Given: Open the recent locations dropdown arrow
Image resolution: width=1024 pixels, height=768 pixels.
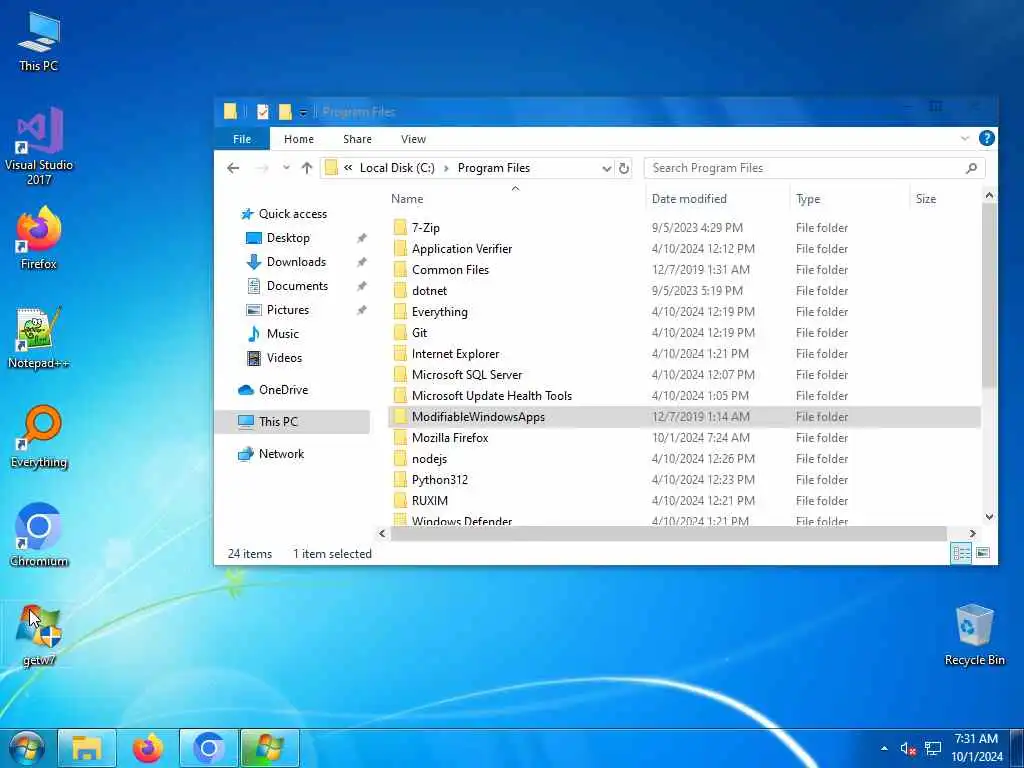Looking at the screenshot, I should (x=286, y=168).
